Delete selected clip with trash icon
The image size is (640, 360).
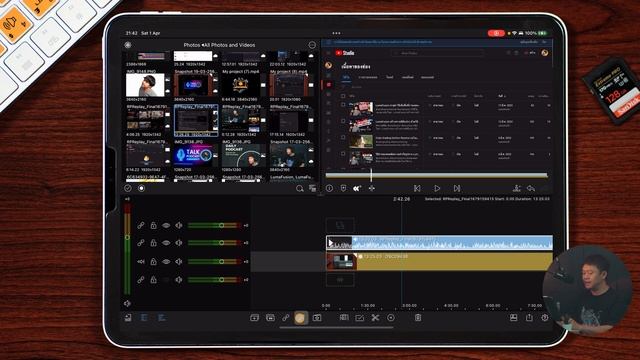(x=418, y=318)
